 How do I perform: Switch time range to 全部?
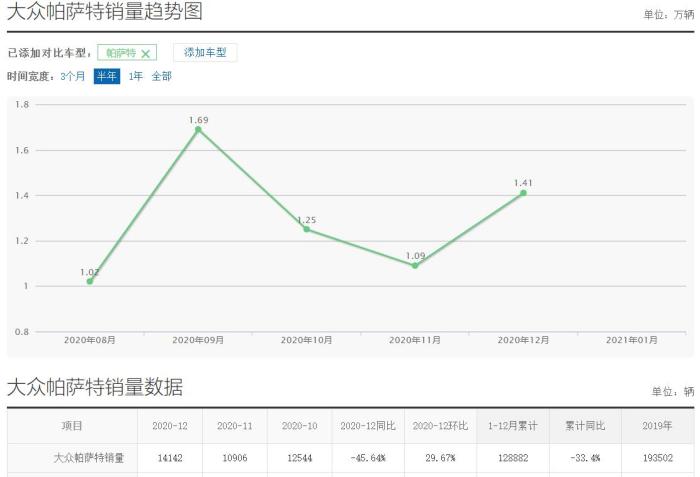(x=161, y=76)
